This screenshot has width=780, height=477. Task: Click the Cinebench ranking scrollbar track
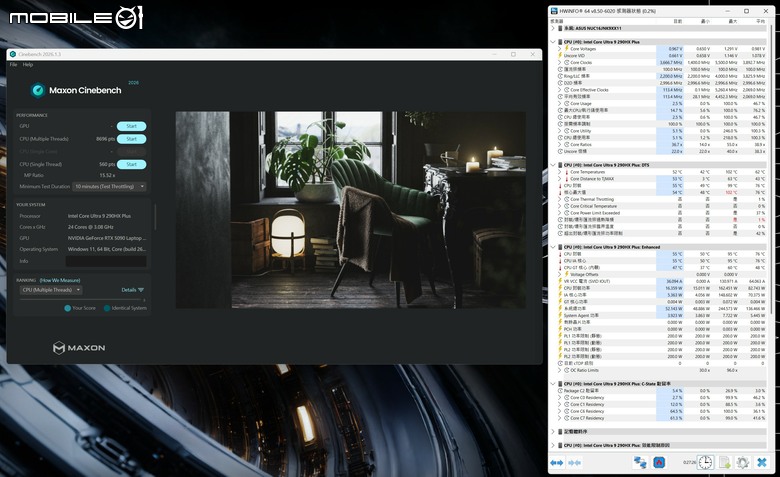click(82, 300)
